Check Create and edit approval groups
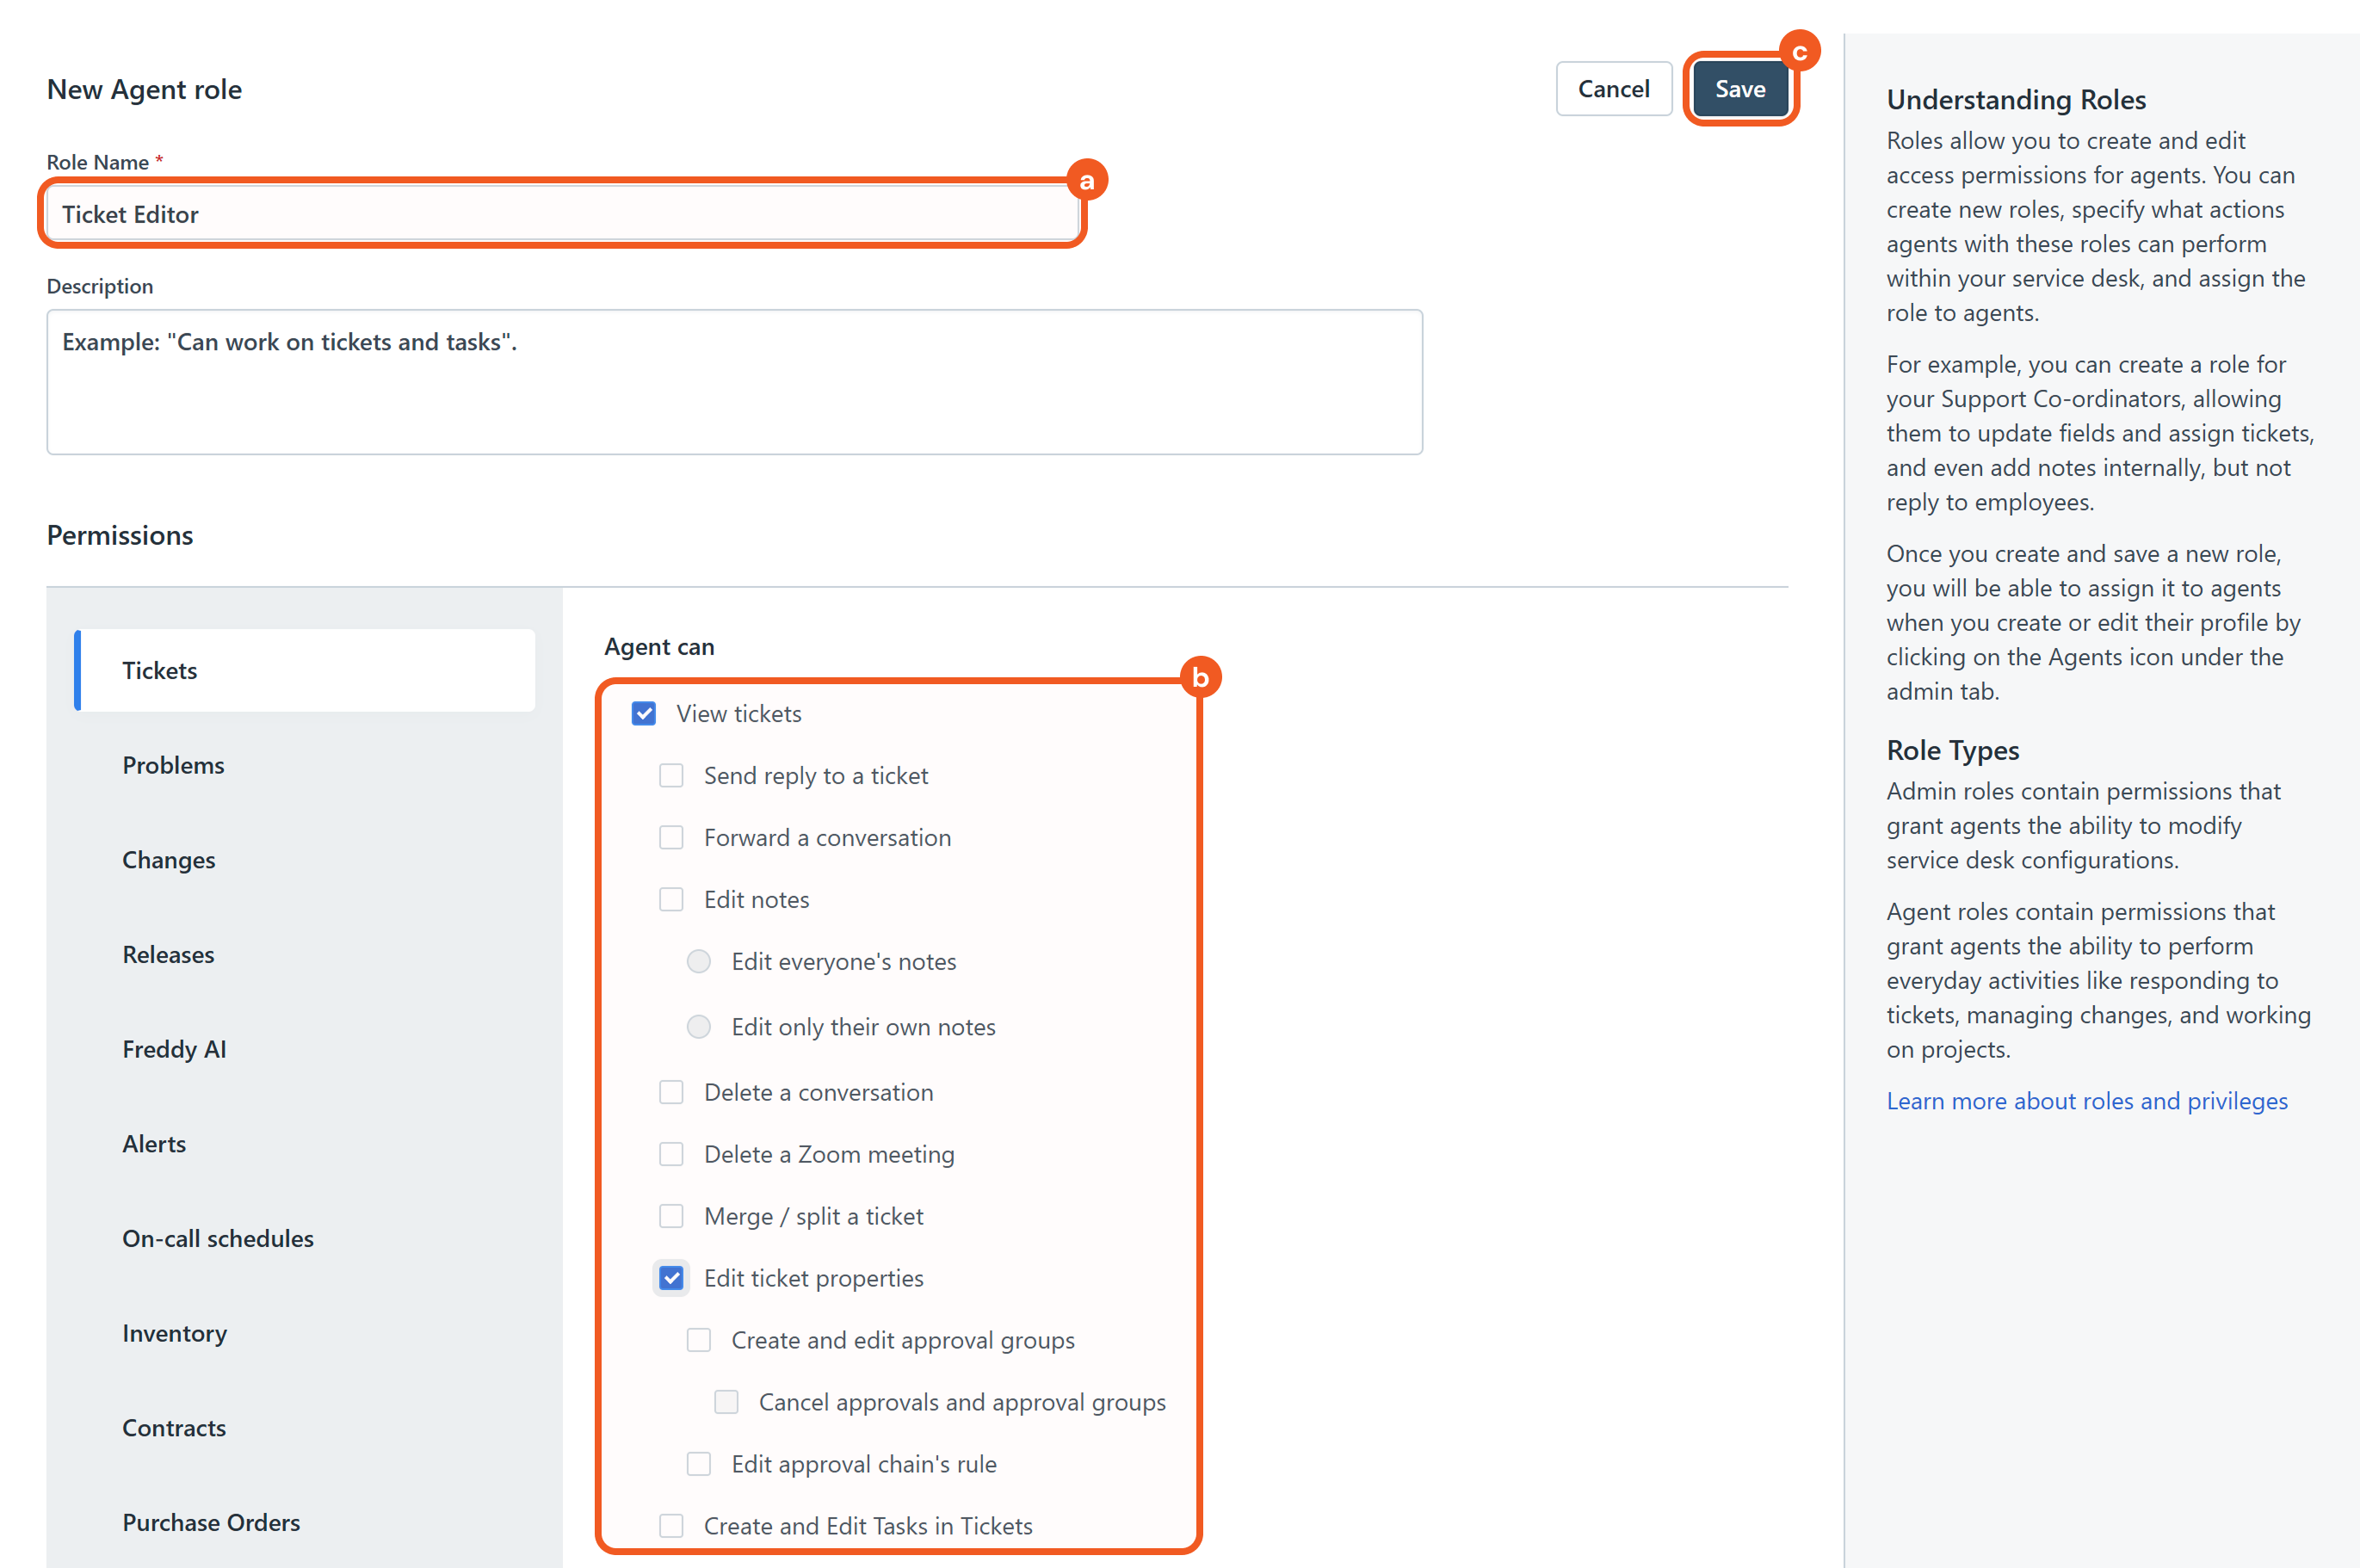Screen dimensions: 2360x1568 tap(699, 1341)
